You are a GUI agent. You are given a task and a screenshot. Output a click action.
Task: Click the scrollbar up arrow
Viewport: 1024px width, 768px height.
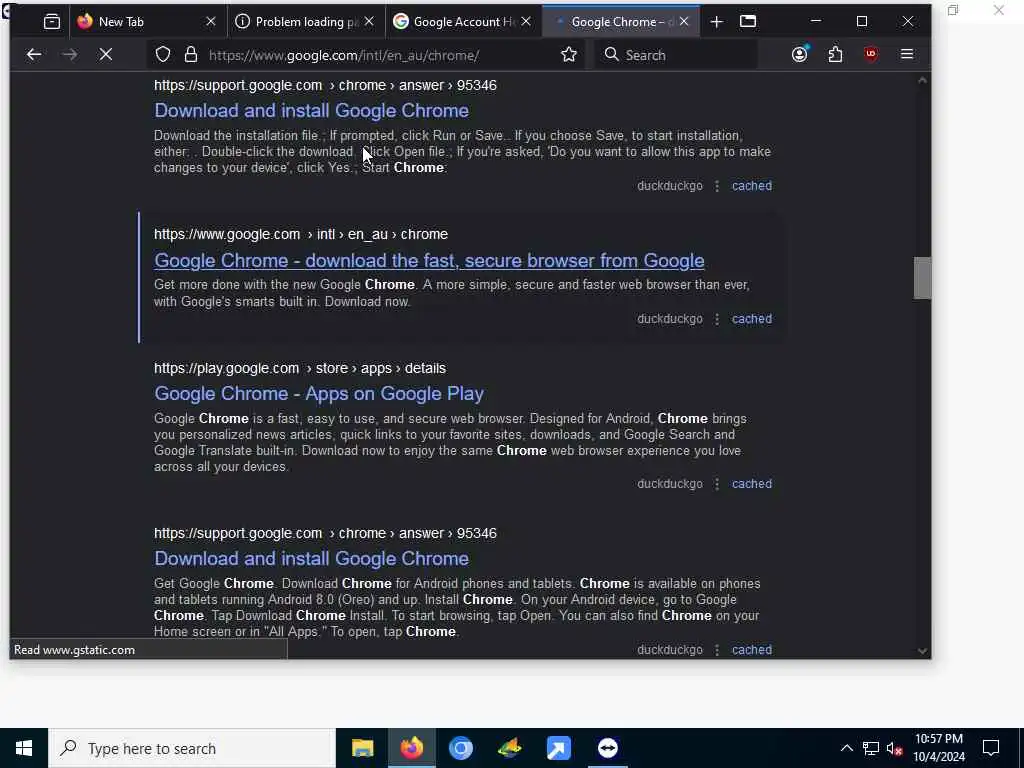[922, 80]
